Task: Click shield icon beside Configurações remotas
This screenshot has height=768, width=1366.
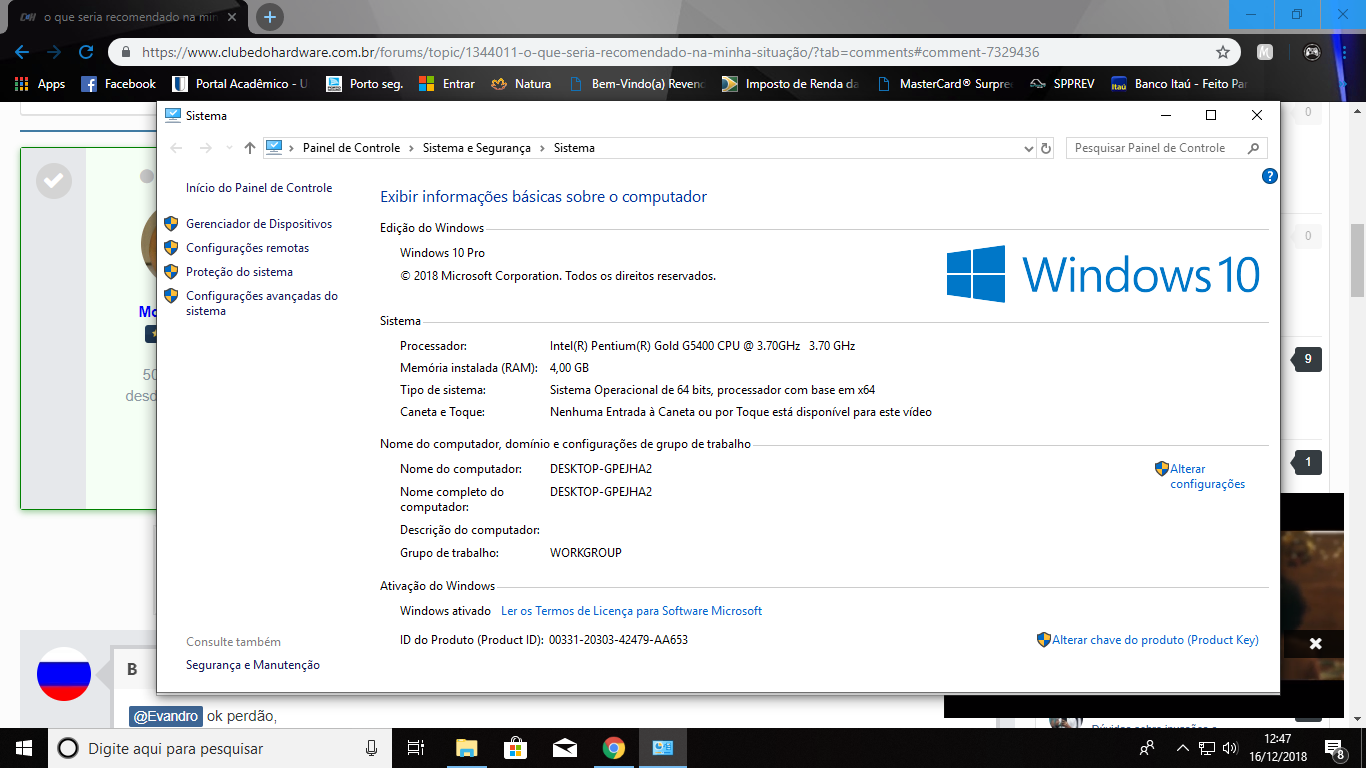Action: pyautogui.click(x=171, y=248)
